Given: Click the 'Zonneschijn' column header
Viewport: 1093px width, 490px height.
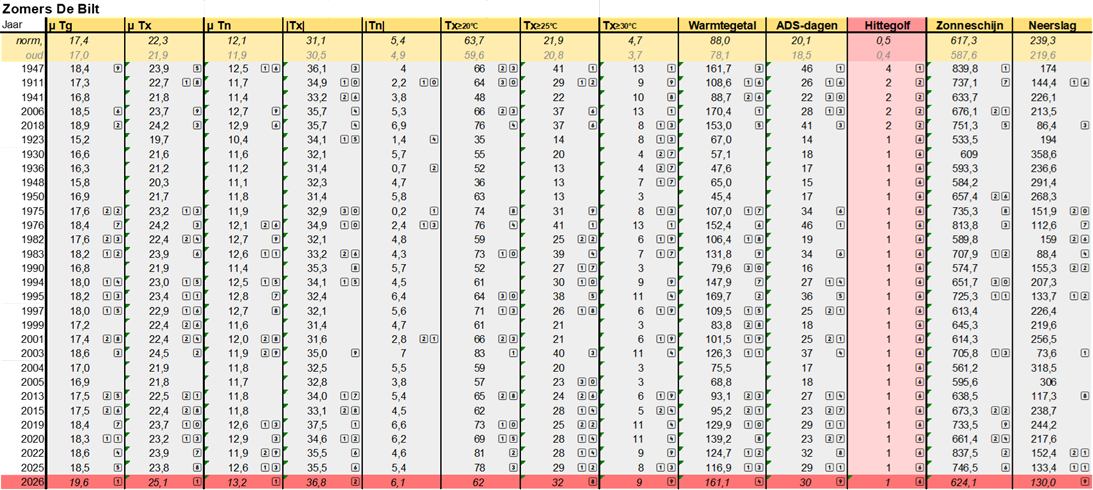Looking at the screenshot, I should pyautogui.click(x=970, y=25).
